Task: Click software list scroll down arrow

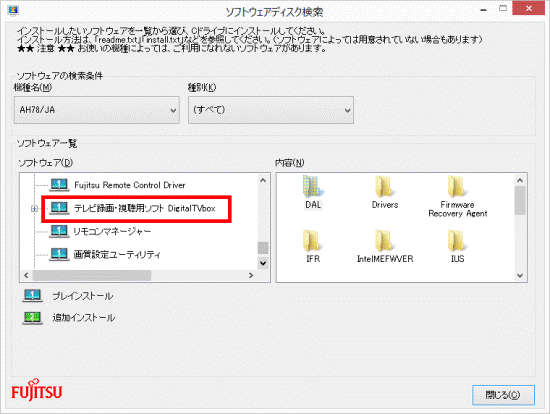Action: point(263,263)
